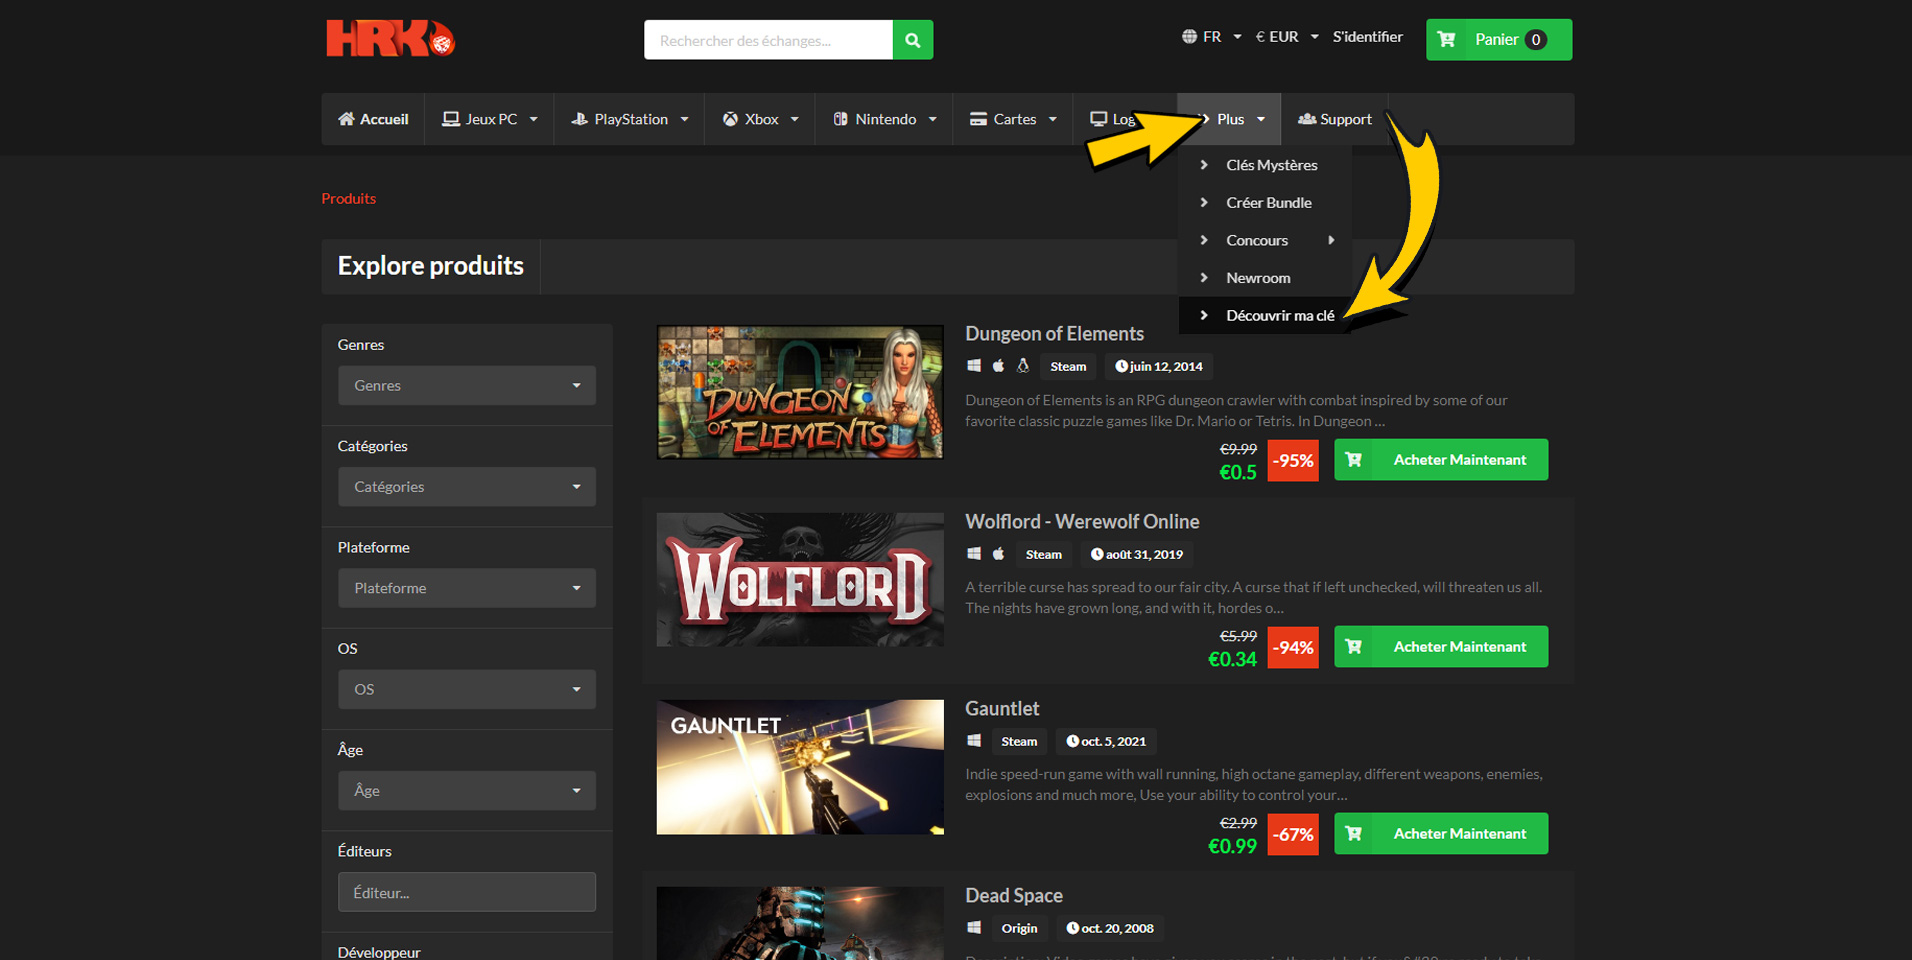The height and width of the screenshot is (960, 1912).
Task: Choose Découvrir ma clé menu entry
Action: (1265, 316)
